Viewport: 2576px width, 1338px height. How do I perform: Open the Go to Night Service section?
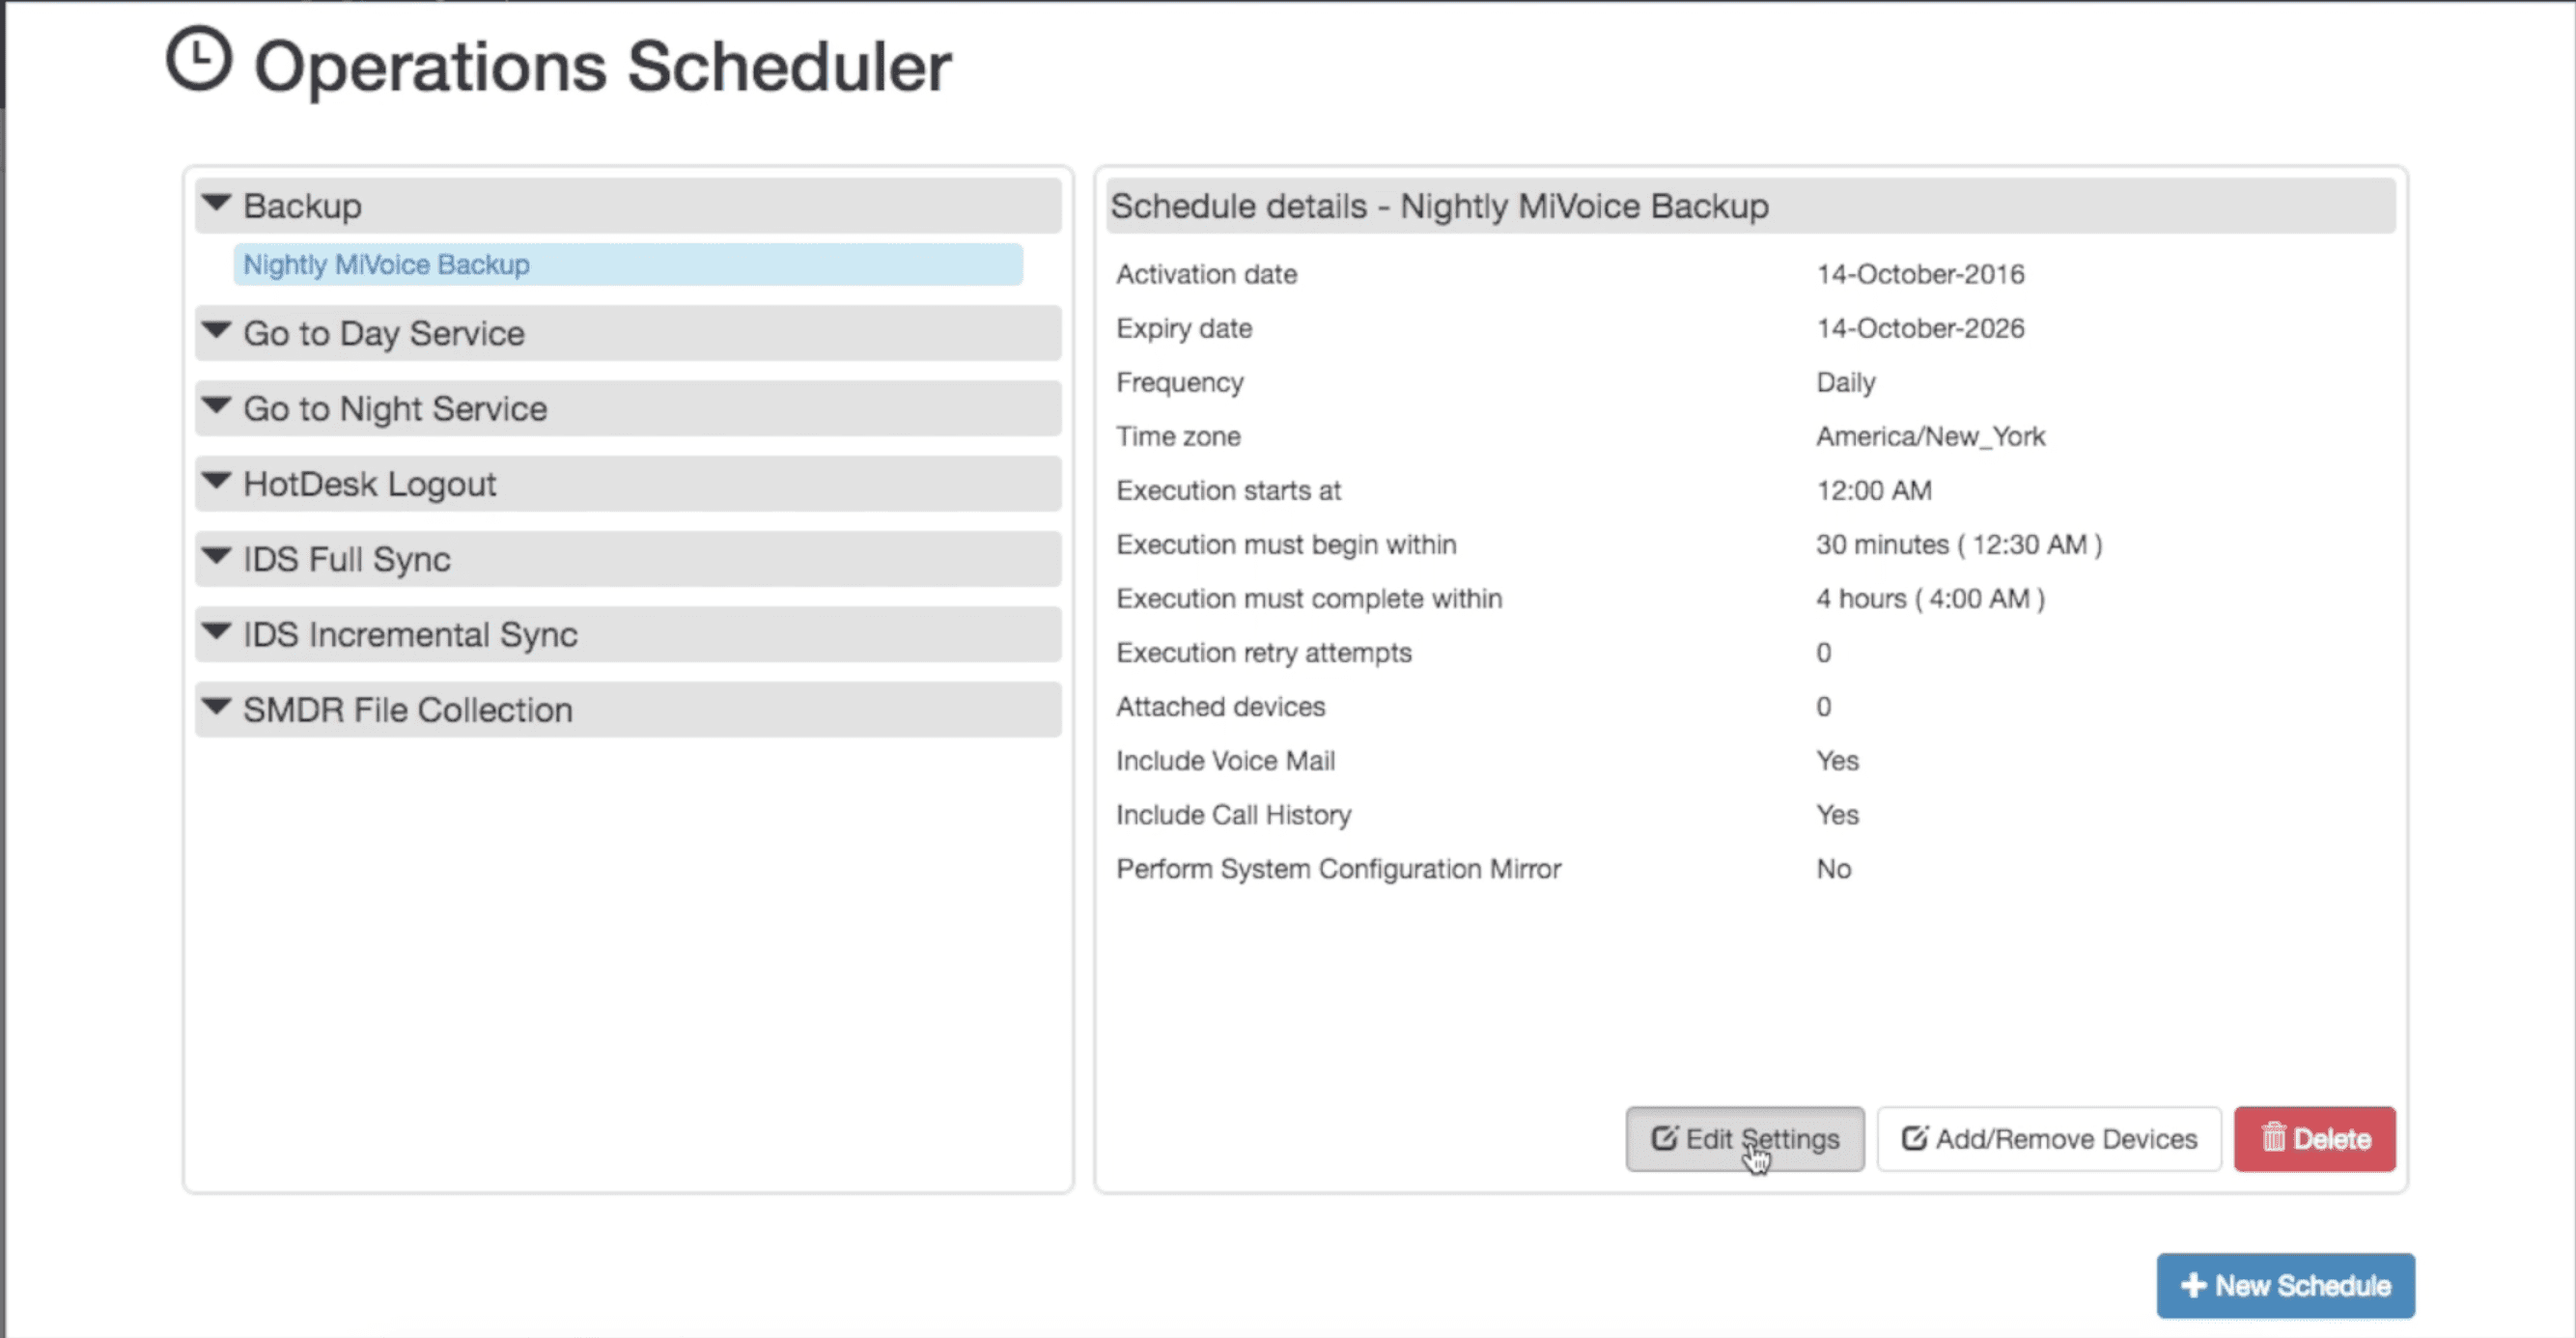click(395, 409)
